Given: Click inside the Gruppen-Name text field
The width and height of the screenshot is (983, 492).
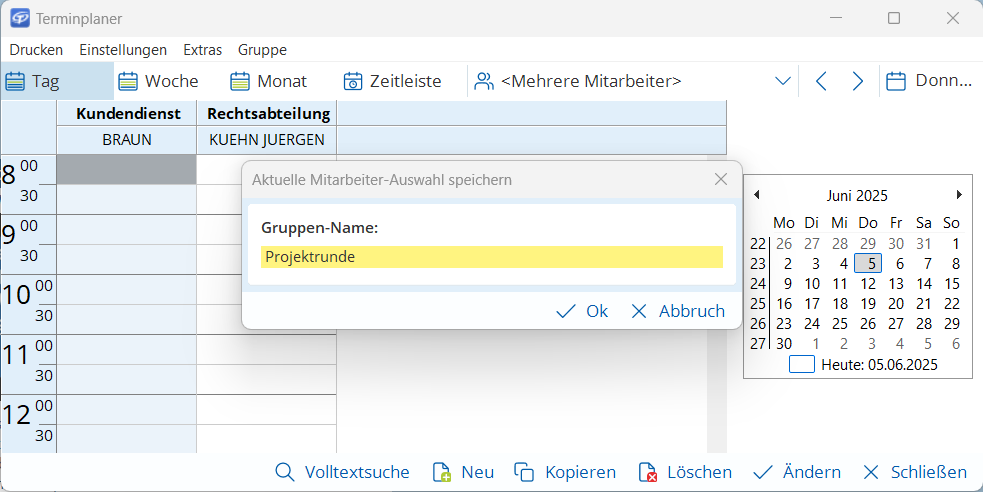Looking at the screenshot, I should click(x=491, y=257).
